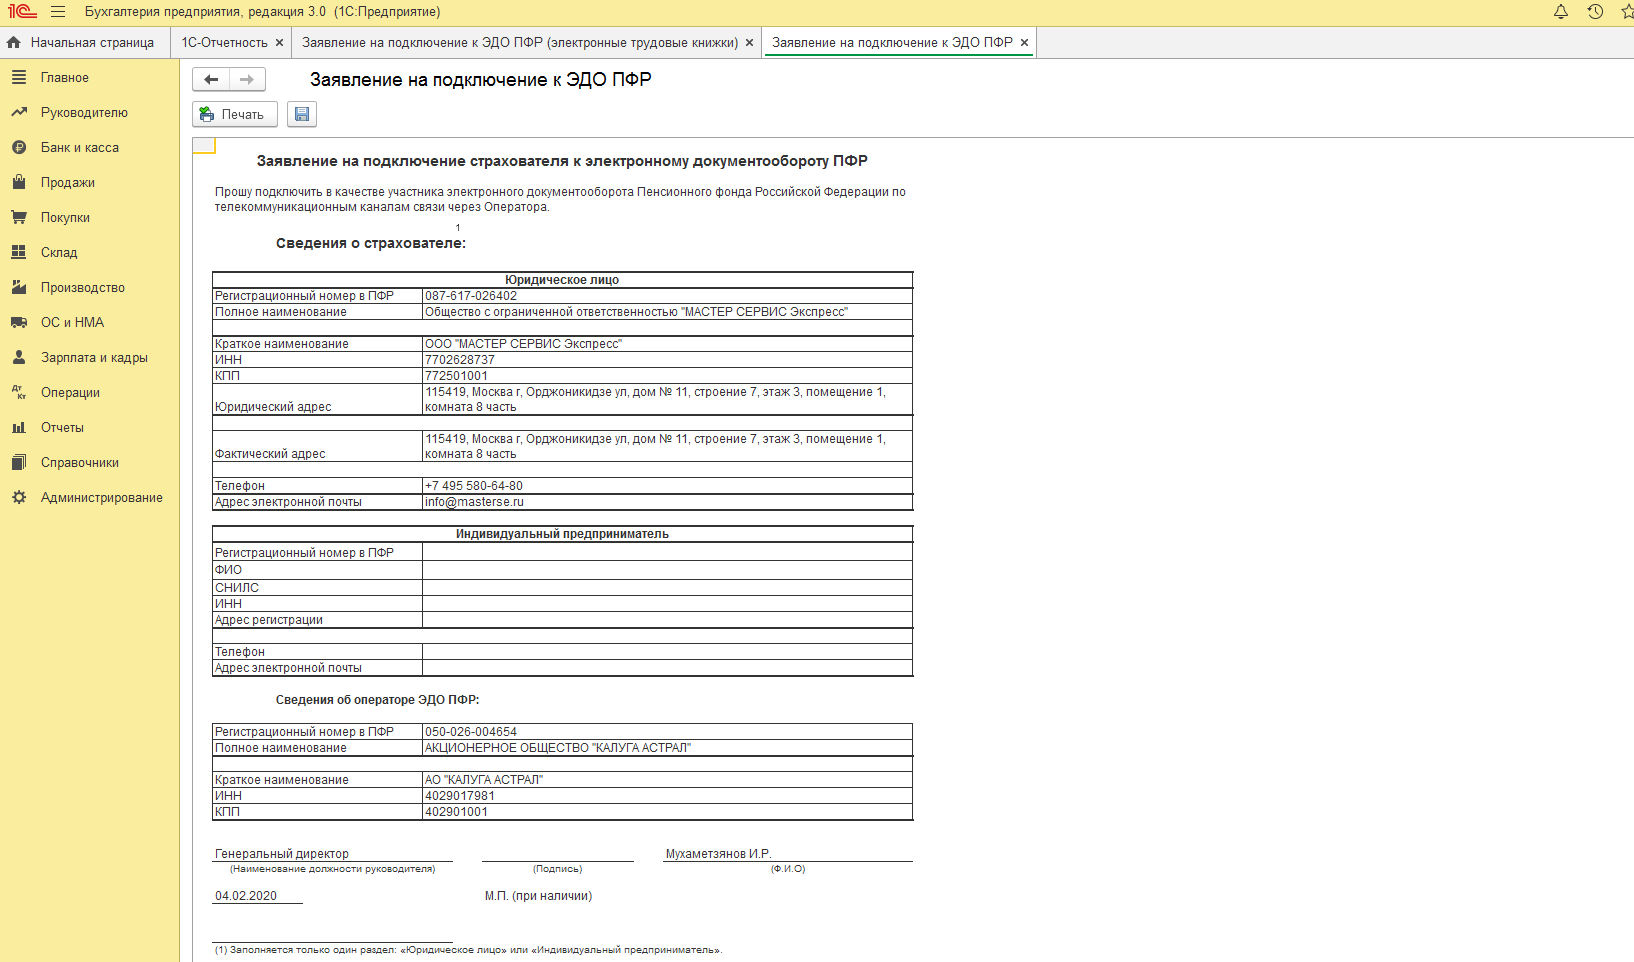Click the home icon on Начальная страница
The width and height of the screenshot is (1634, 962).
(x=14, y=42)
